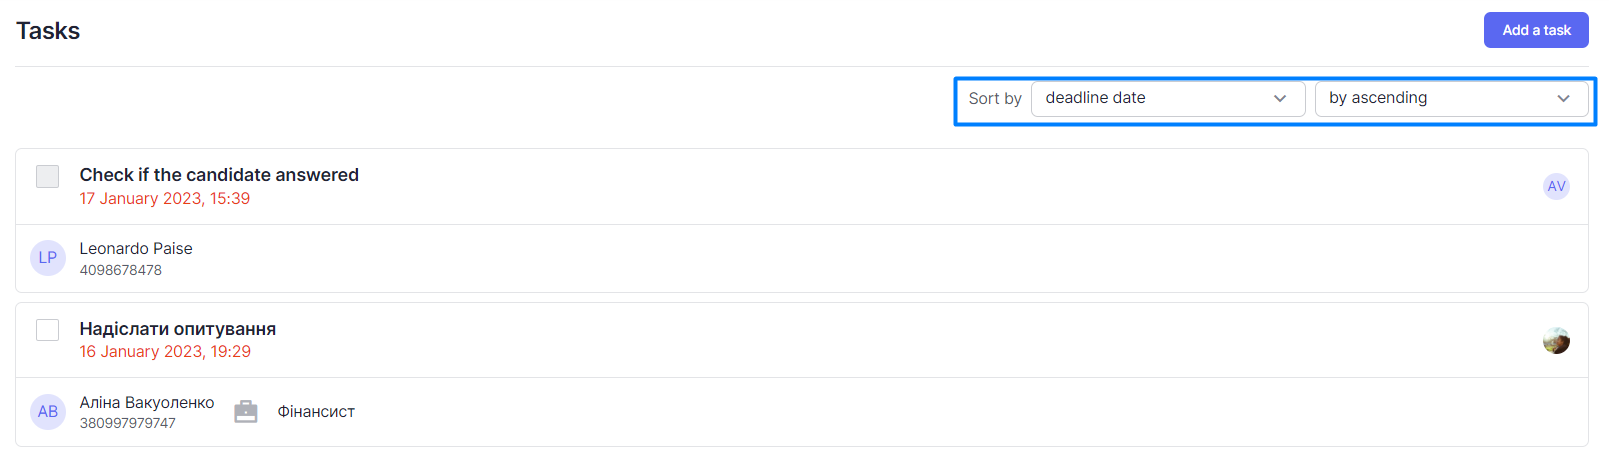1609x455 pixels.
Task: Click the briefcase vacancy icon
Action: (x=246, y=411)
